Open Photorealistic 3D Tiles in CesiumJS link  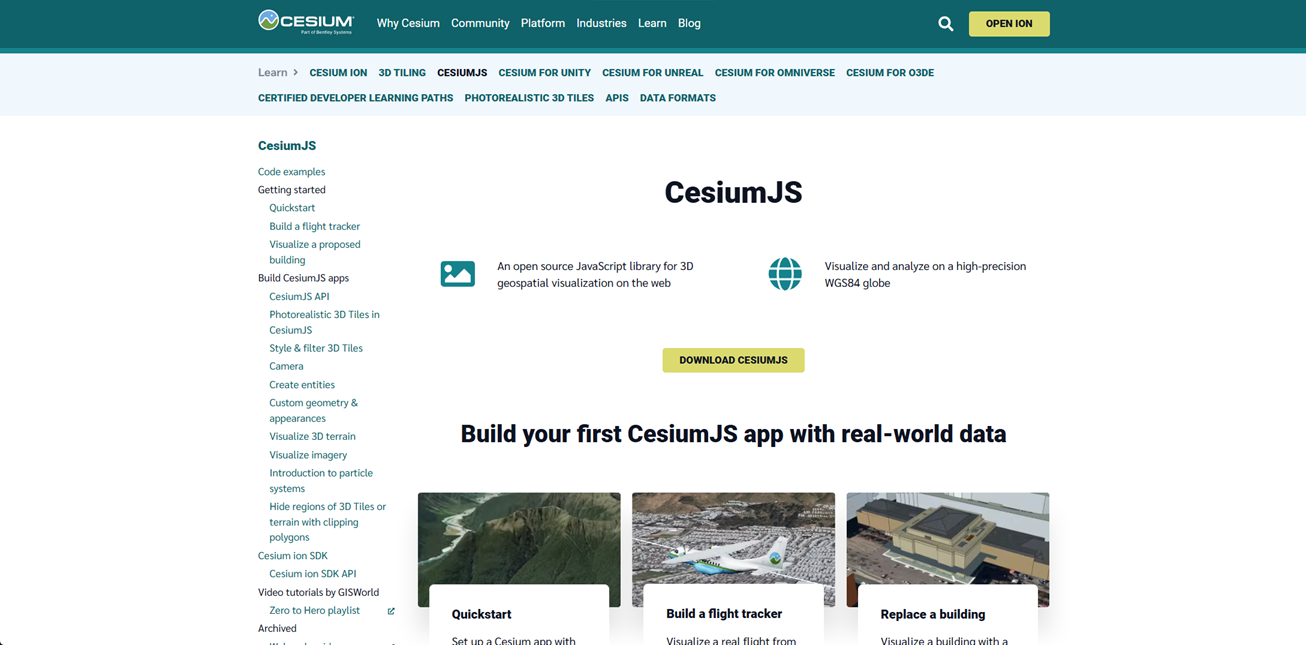pyautogui.click(x=324, y=322)
